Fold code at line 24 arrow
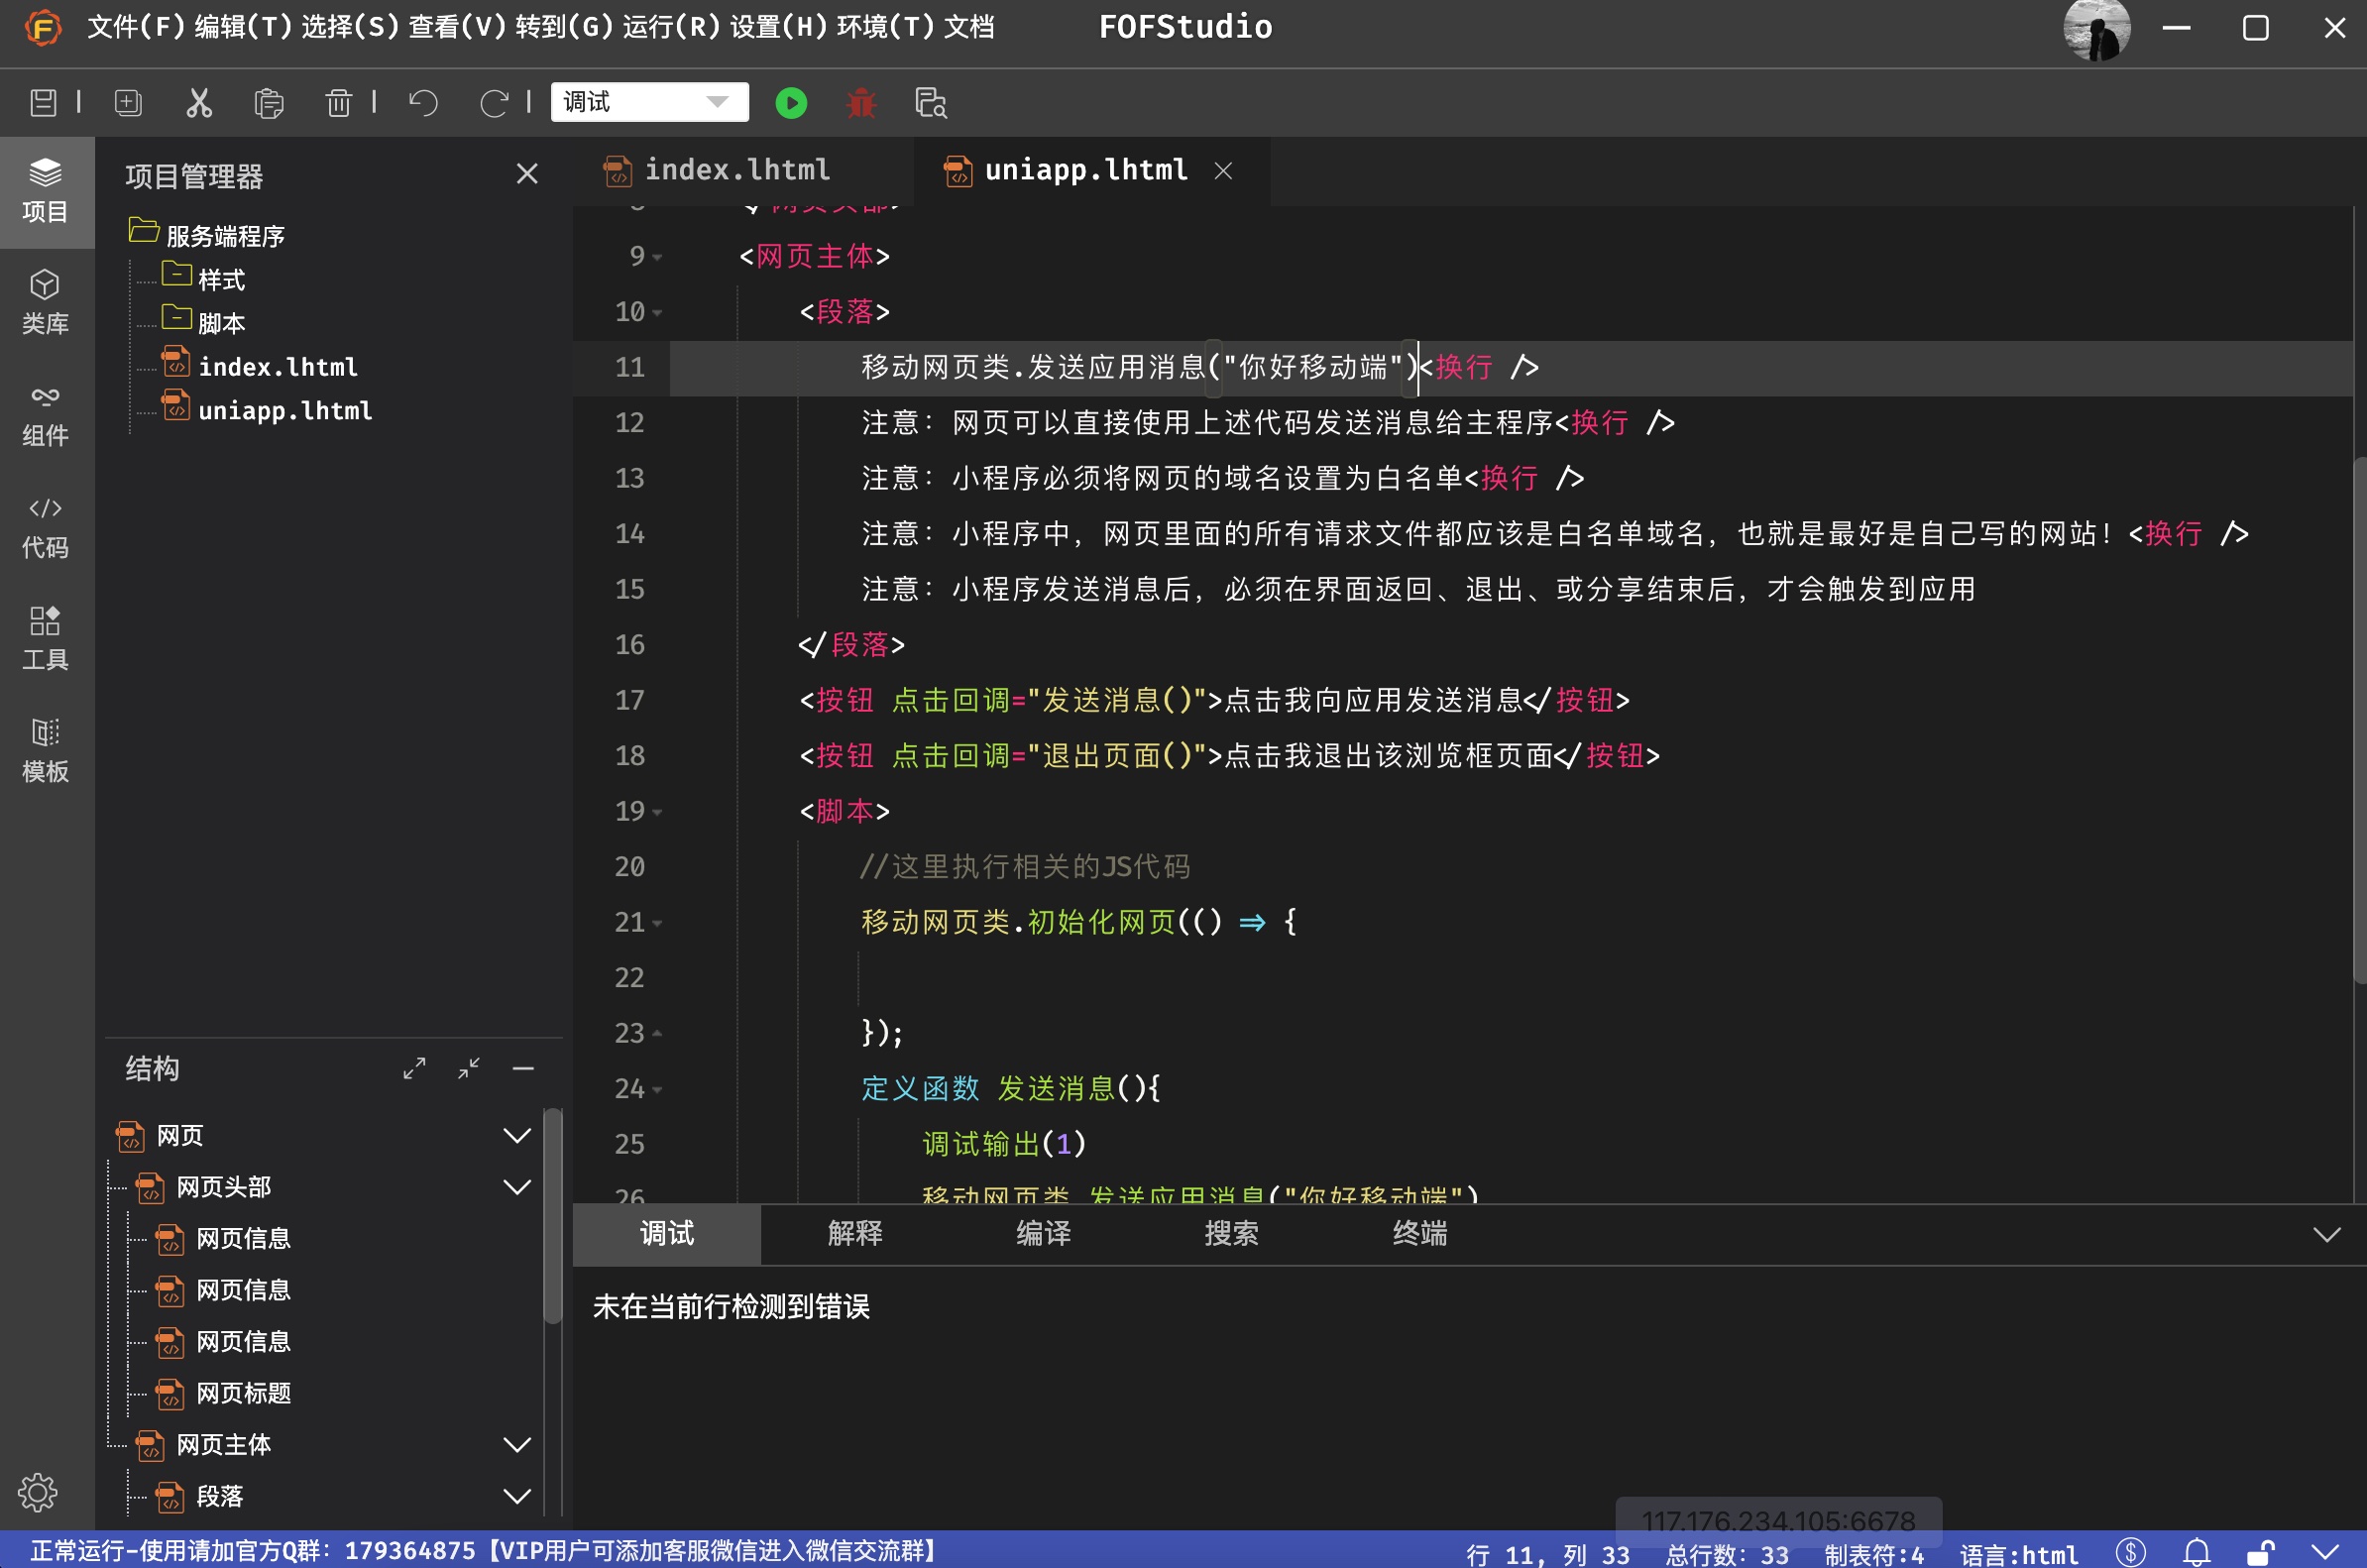Image resolution: width=2367 pixels, height=1568 pixels. pos(657,1090)
